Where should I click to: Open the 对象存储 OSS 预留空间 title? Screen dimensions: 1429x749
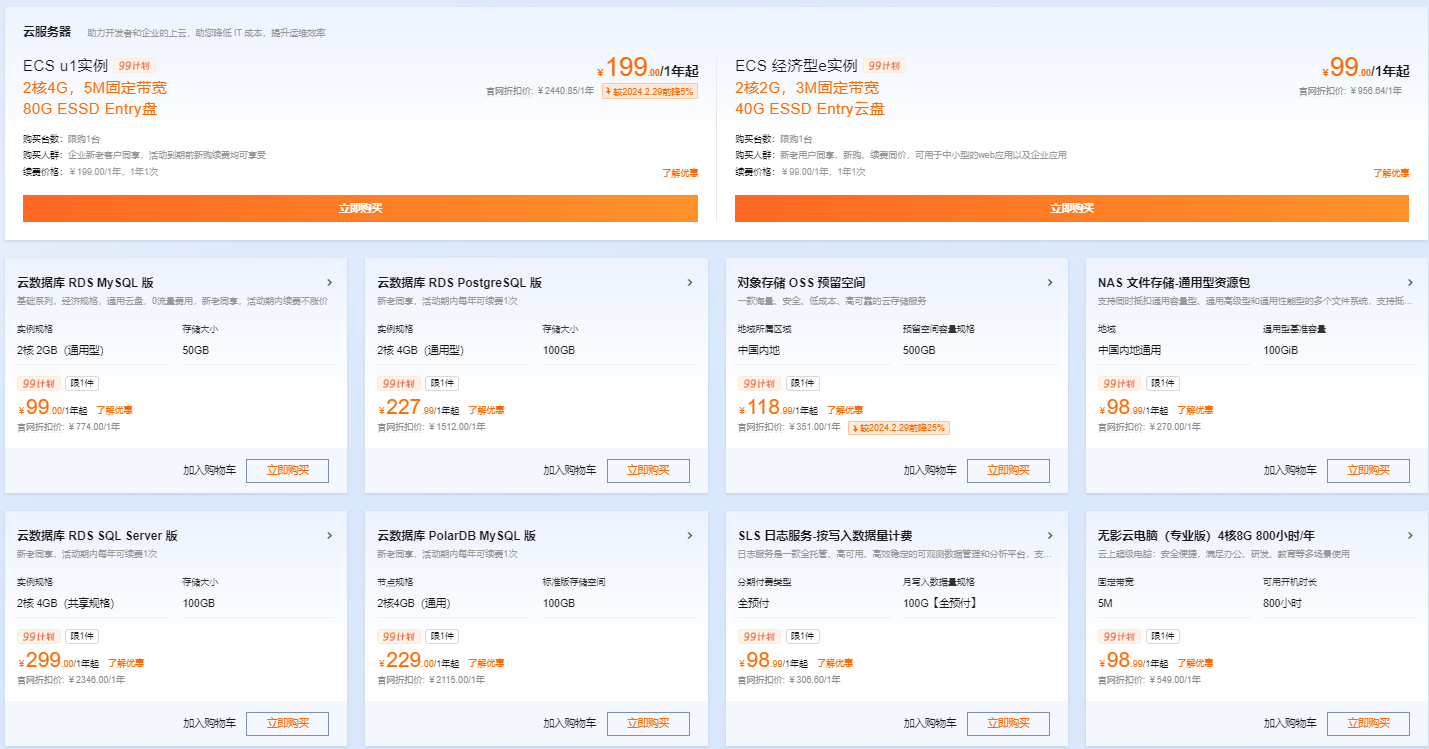801,283
